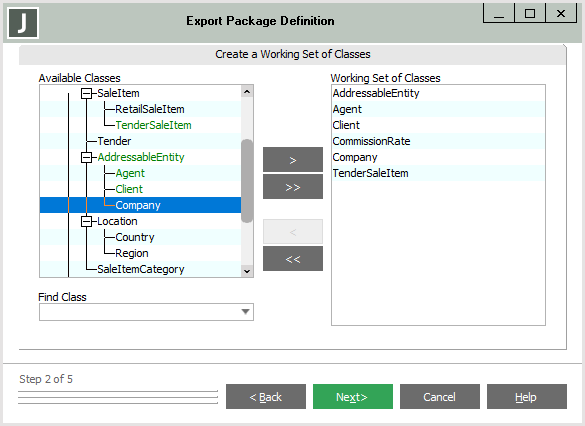Add all classes with double right arrow

pyautogui.click(x=293, y=187)
